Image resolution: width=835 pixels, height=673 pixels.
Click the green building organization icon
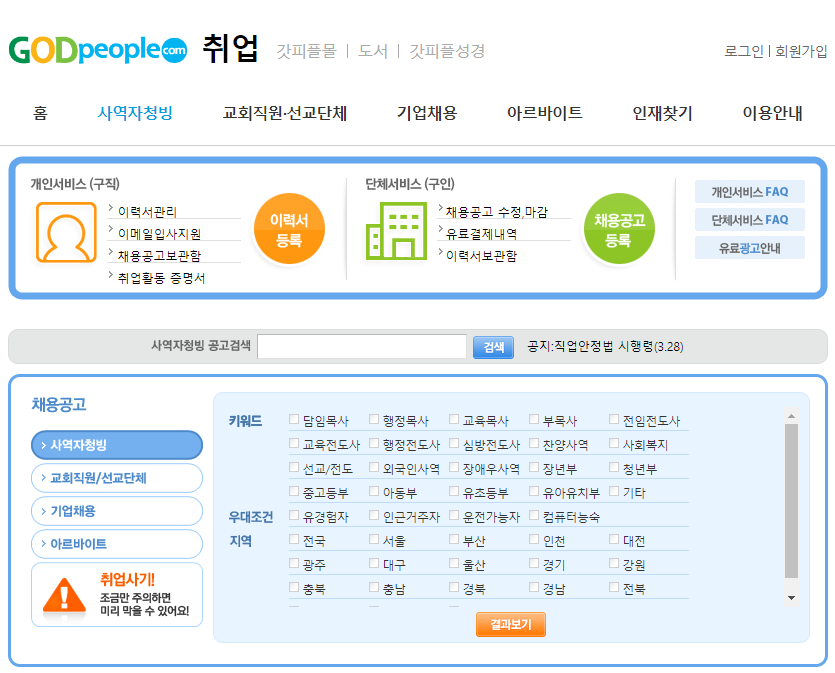(x=396, y=231)
